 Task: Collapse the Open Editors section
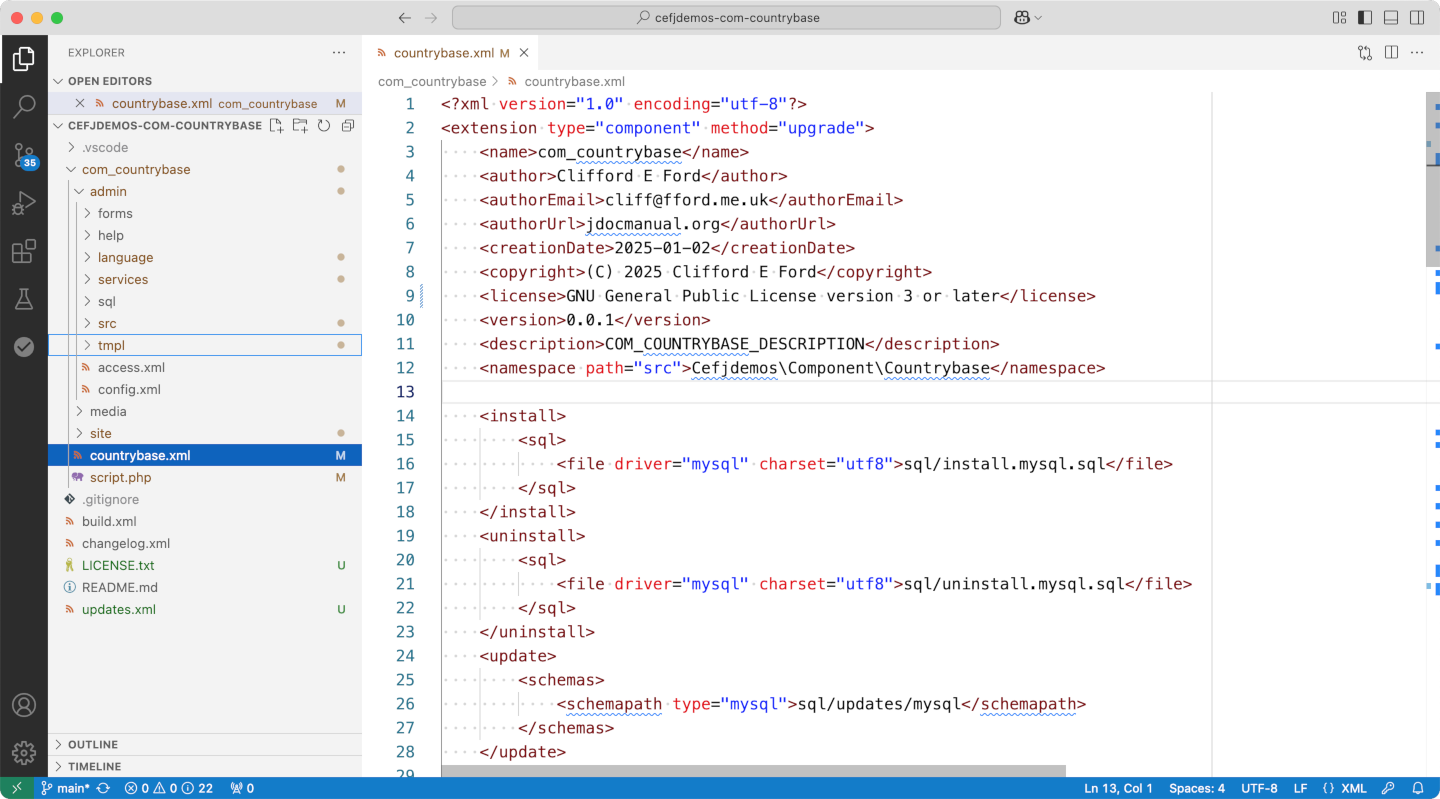[x=58, y=81]
